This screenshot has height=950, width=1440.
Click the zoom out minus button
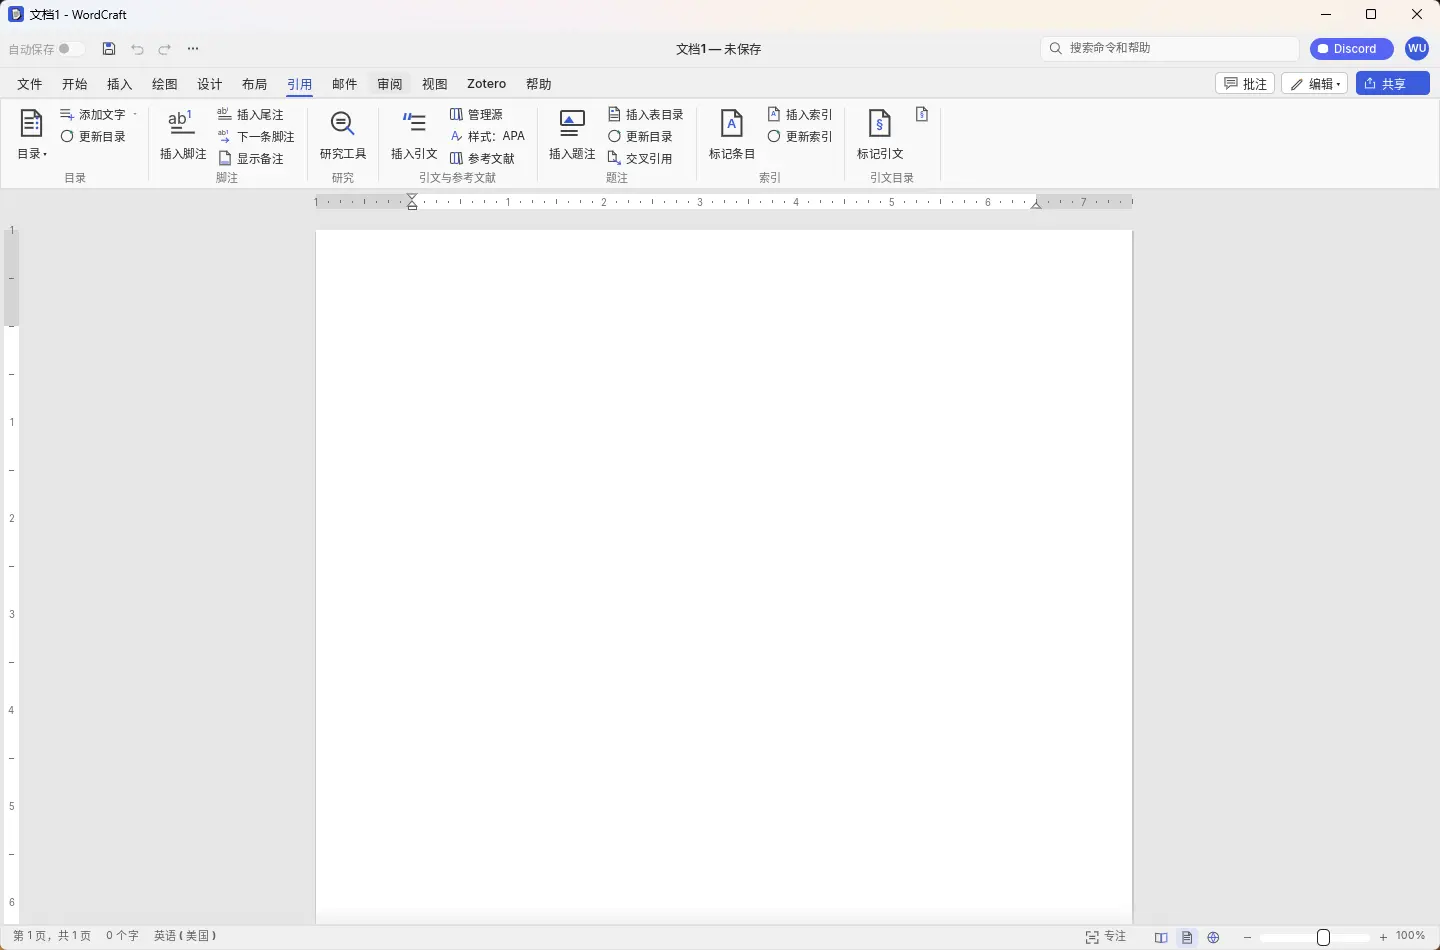coord(1248,937)
